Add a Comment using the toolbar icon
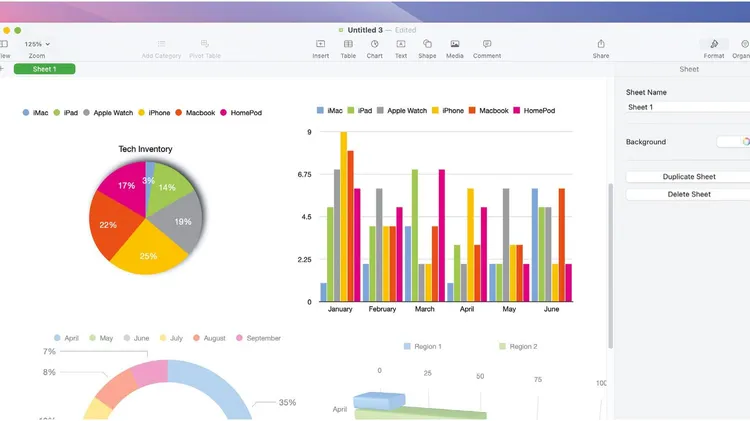Image resolution: width=750 pixels, height=421 pixels. click(x=487, y=44)
